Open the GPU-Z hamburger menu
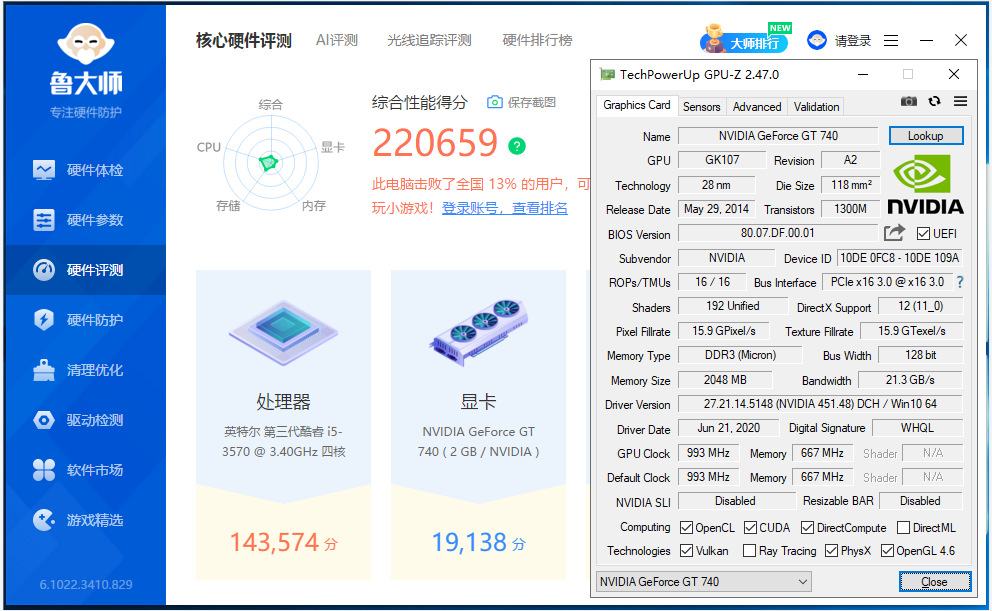 point(960,101)
